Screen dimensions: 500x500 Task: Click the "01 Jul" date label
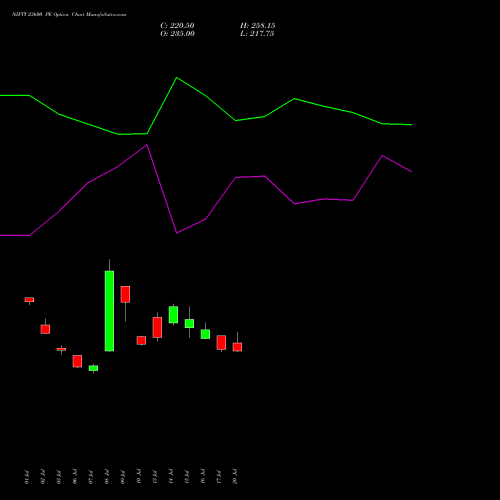(27, 477)
